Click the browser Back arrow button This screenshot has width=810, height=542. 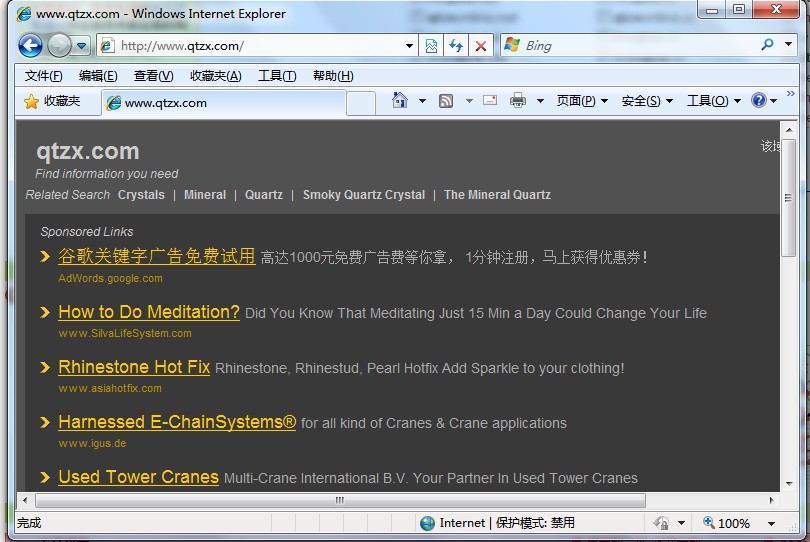[30, 46]
